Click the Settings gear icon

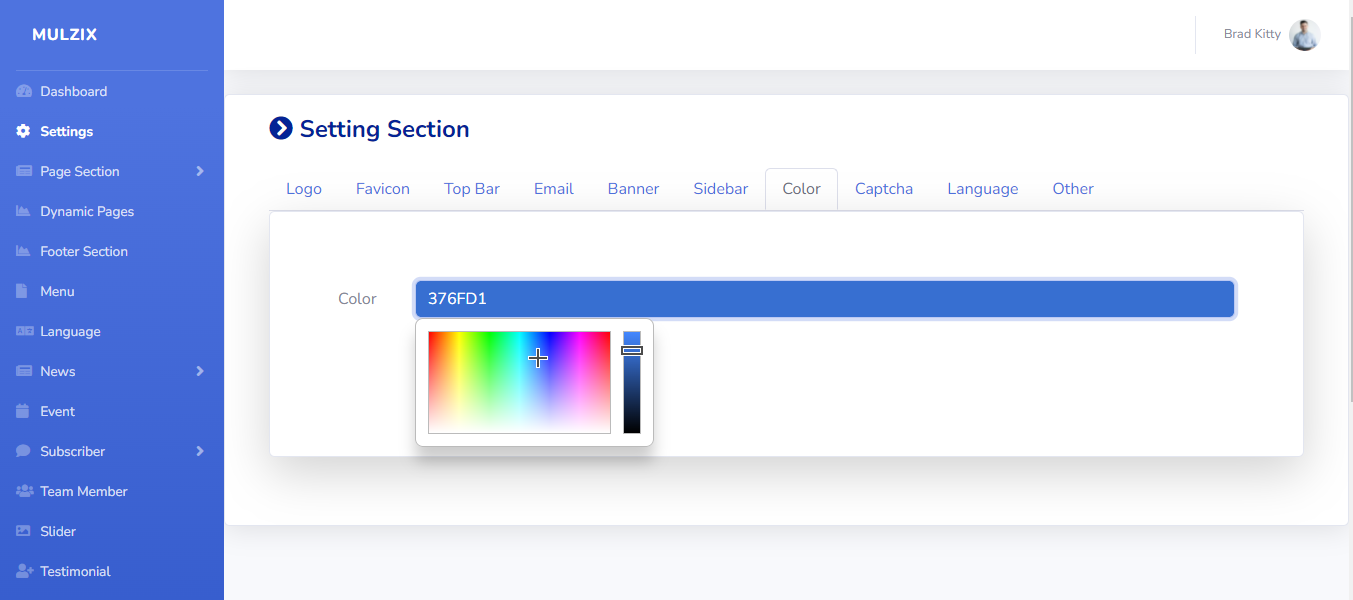pyautogui.click(x=24, y=132)
